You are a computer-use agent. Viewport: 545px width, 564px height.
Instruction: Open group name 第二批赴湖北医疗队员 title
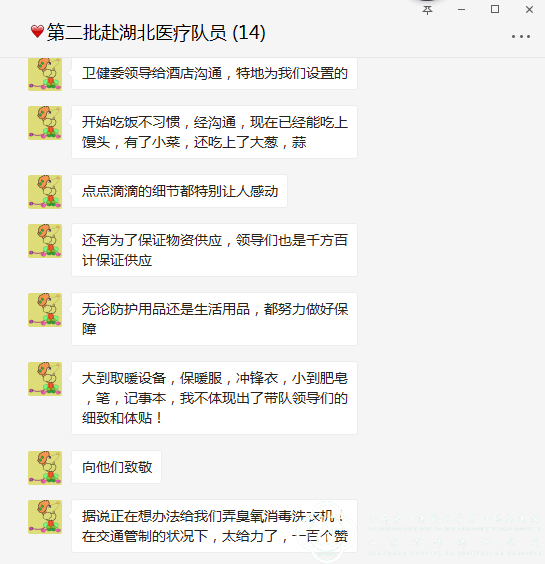[x=156, y=32]
